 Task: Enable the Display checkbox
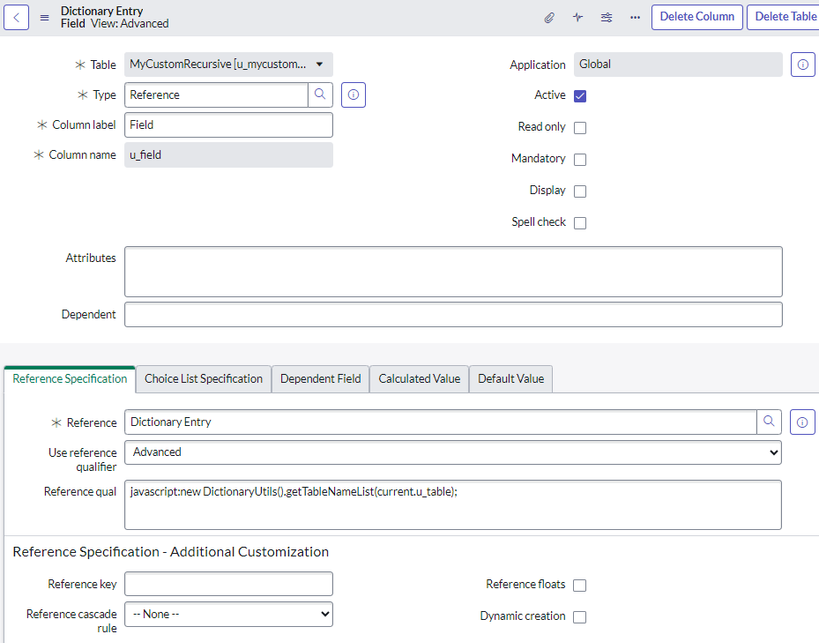click(x=580, y=191)
